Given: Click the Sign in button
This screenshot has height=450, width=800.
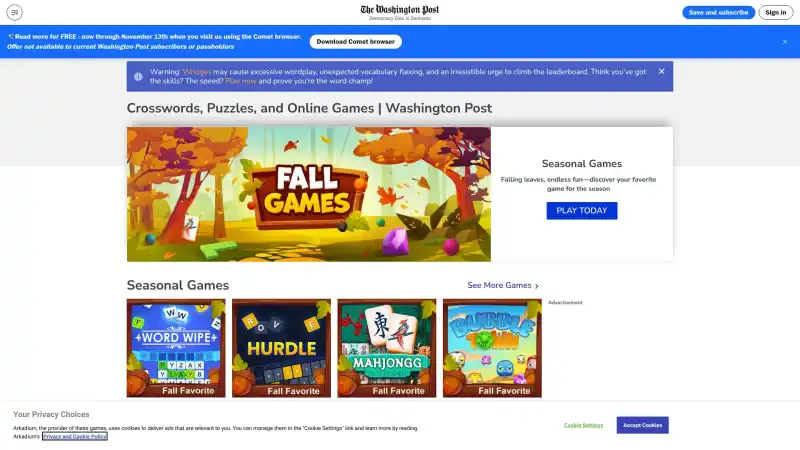Looking at the screenshot, I should pos(776,12).
